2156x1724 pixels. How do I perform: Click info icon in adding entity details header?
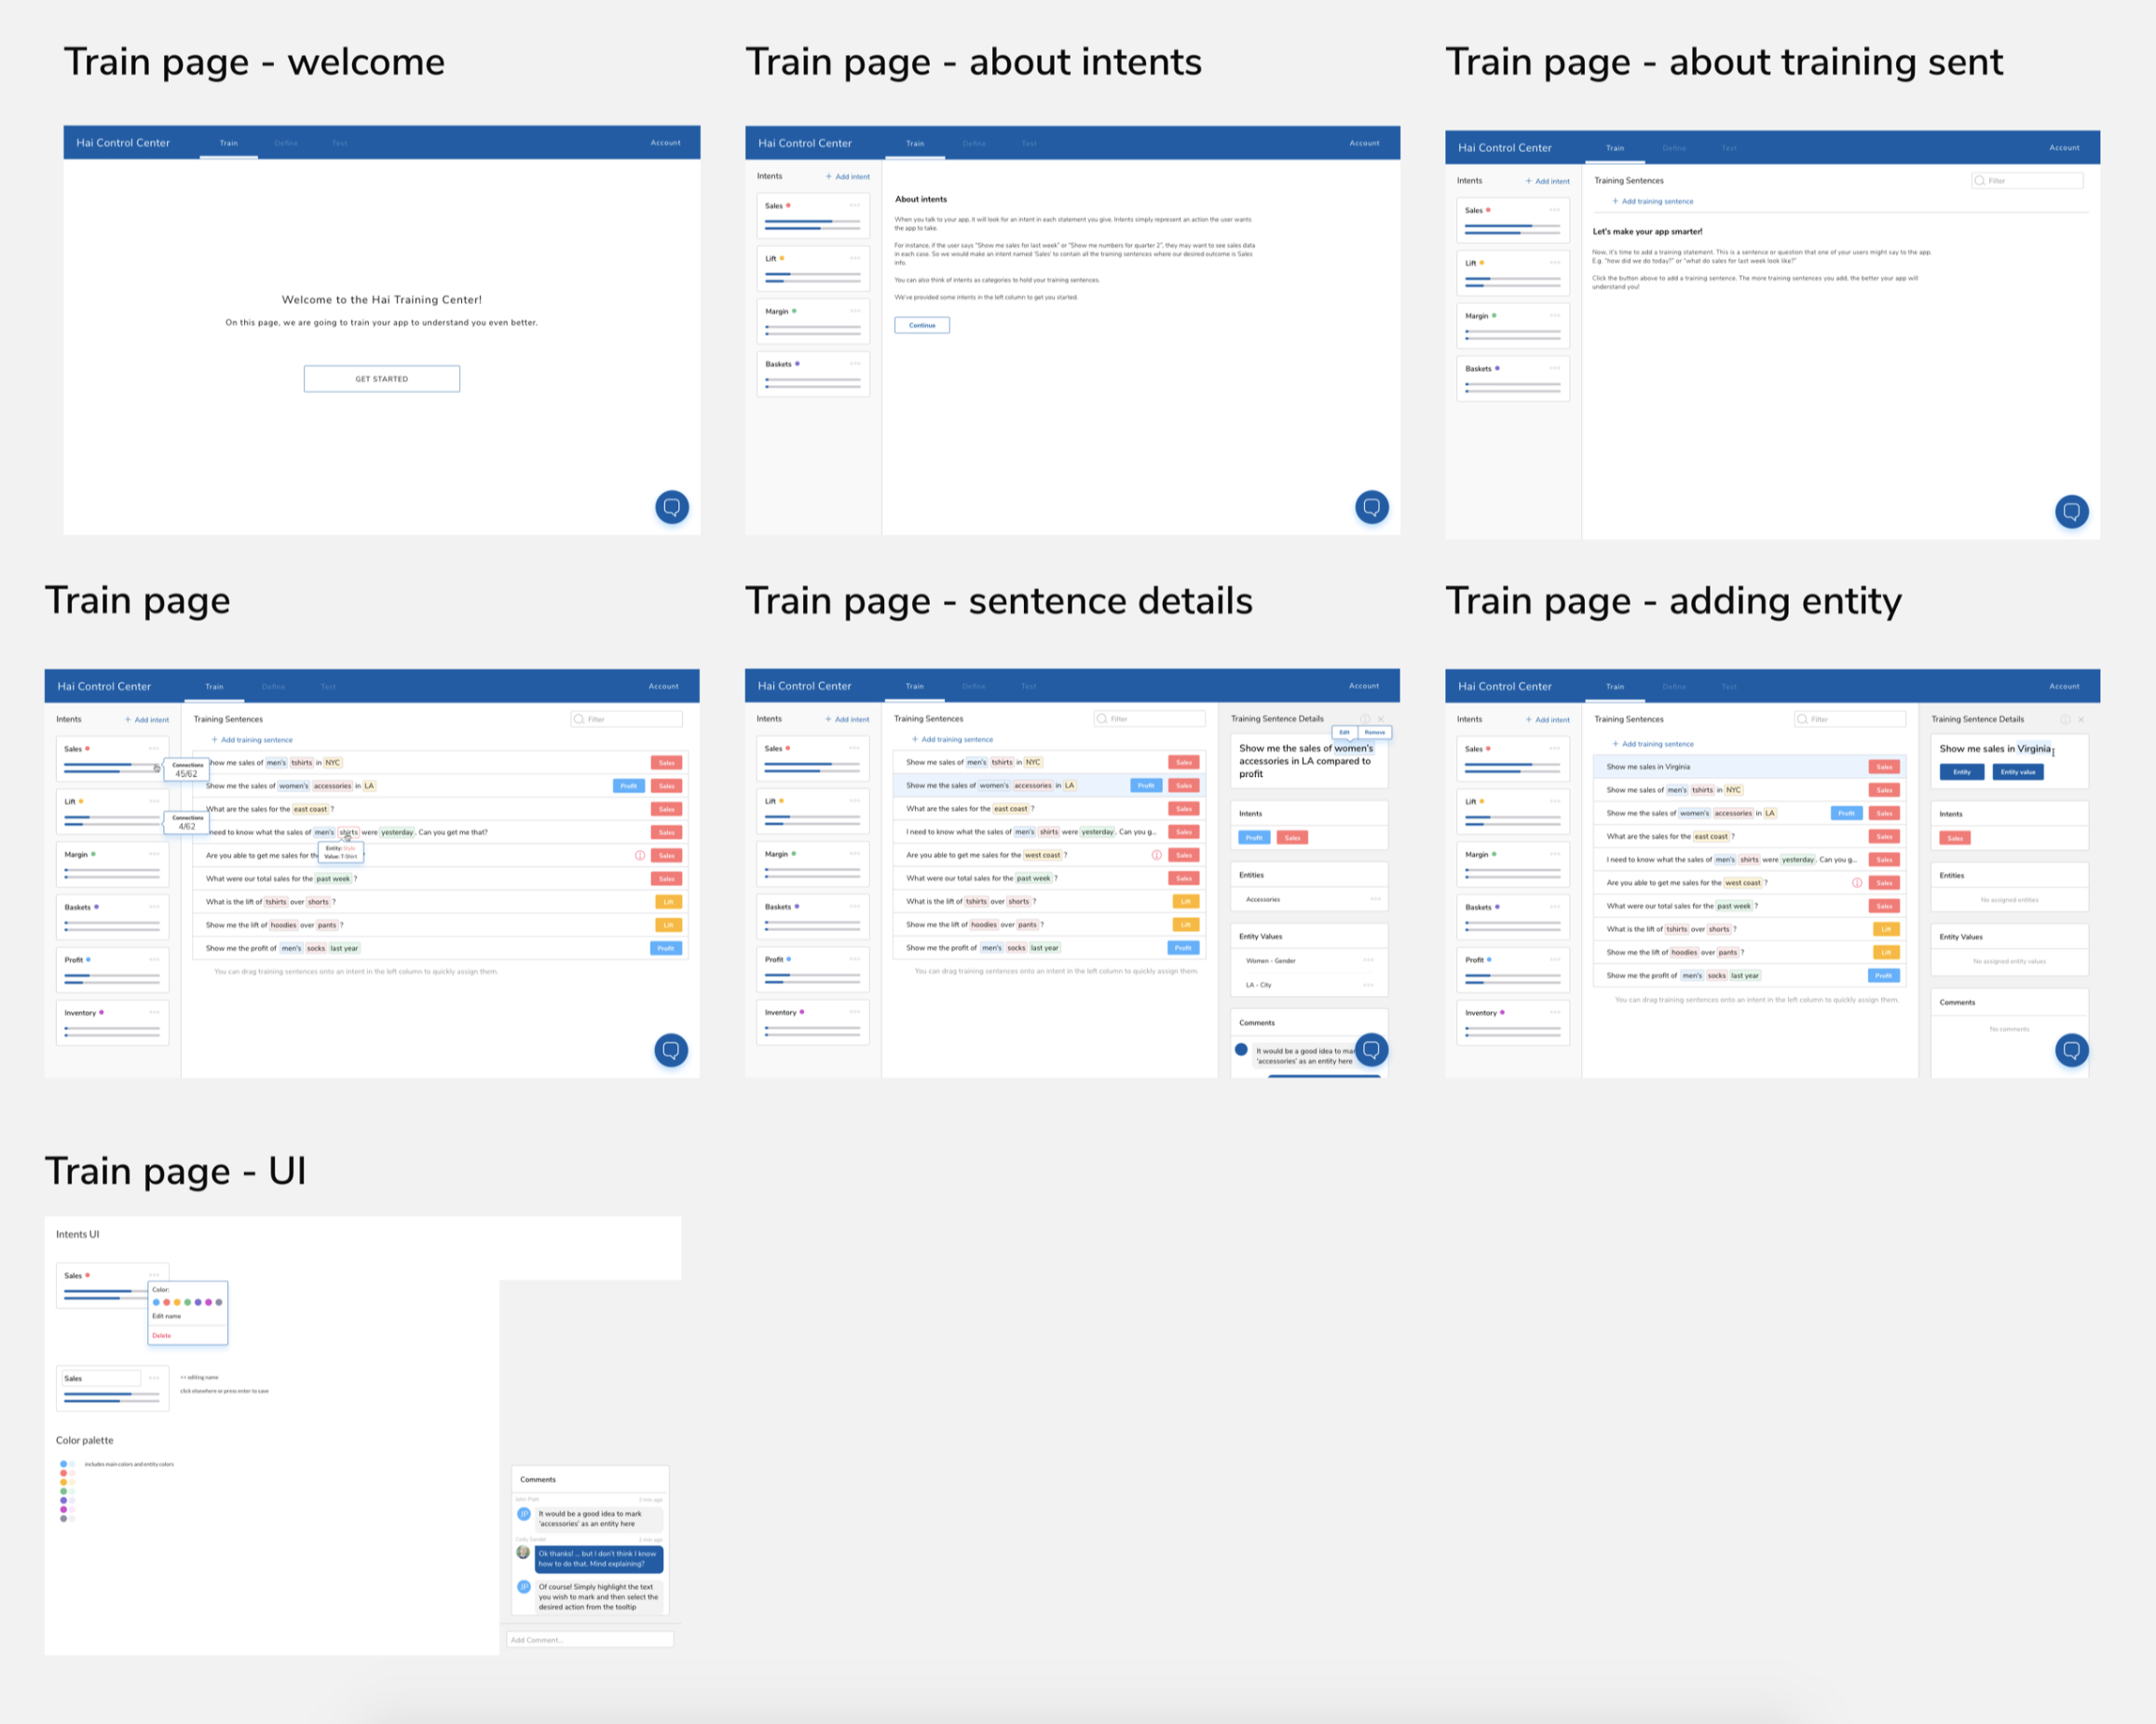click(x=2065, y=720)
